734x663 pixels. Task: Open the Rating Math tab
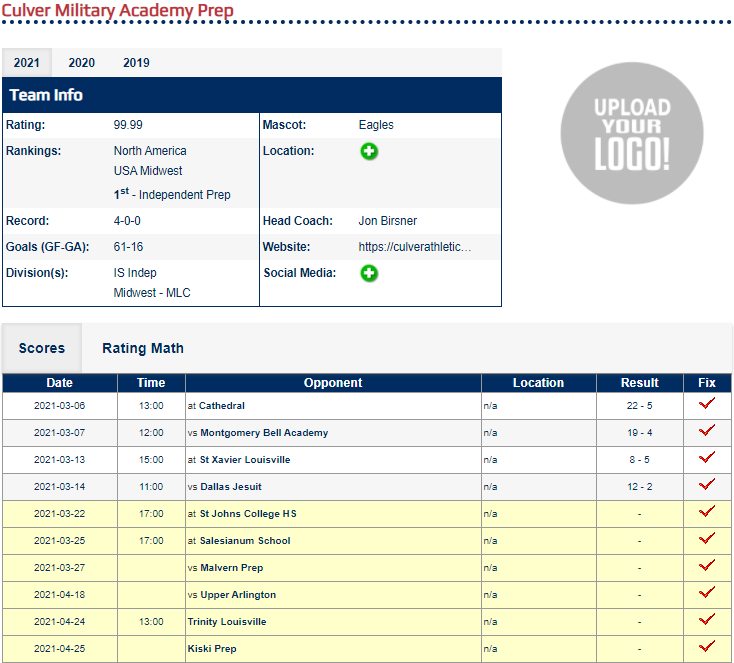143,348
